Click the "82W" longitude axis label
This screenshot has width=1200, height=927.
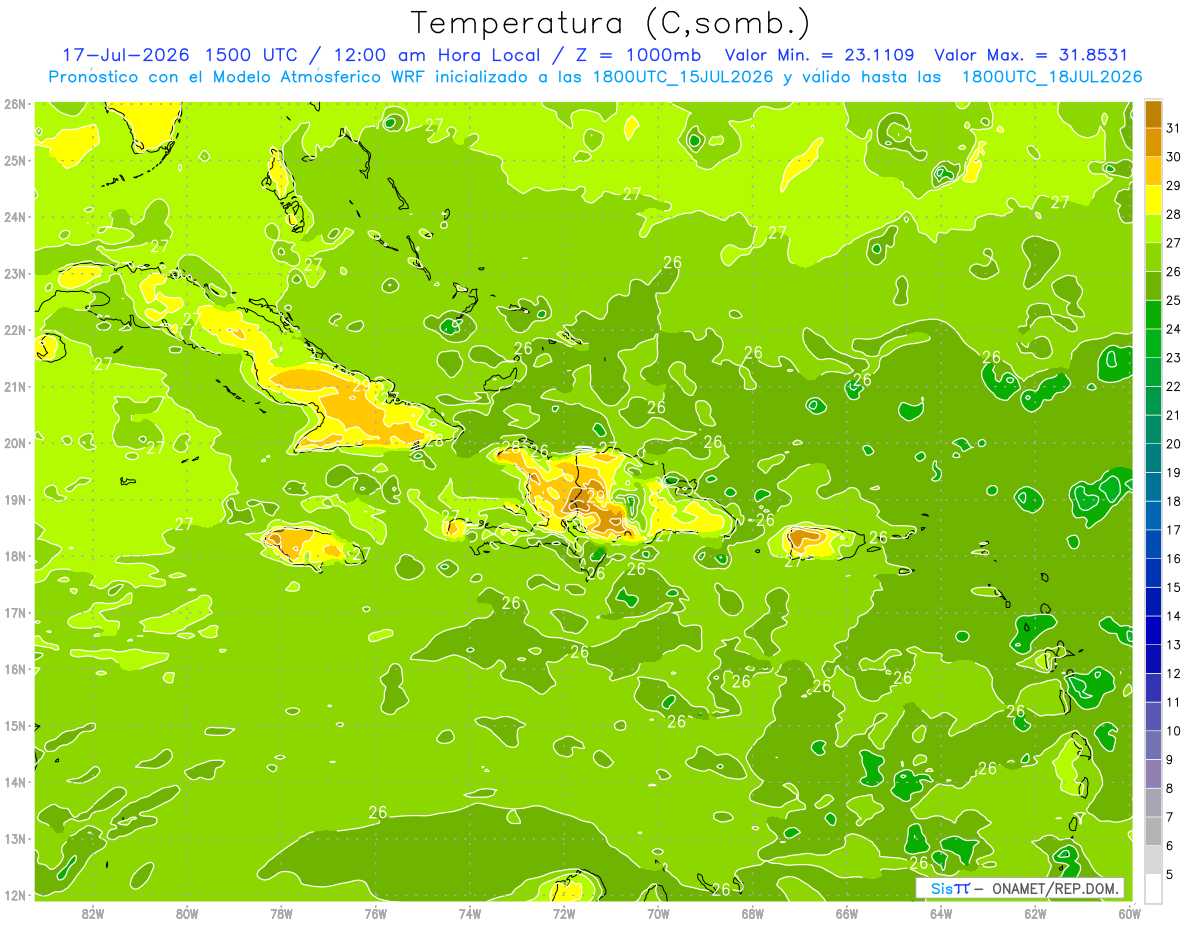[x=92, y=913]
